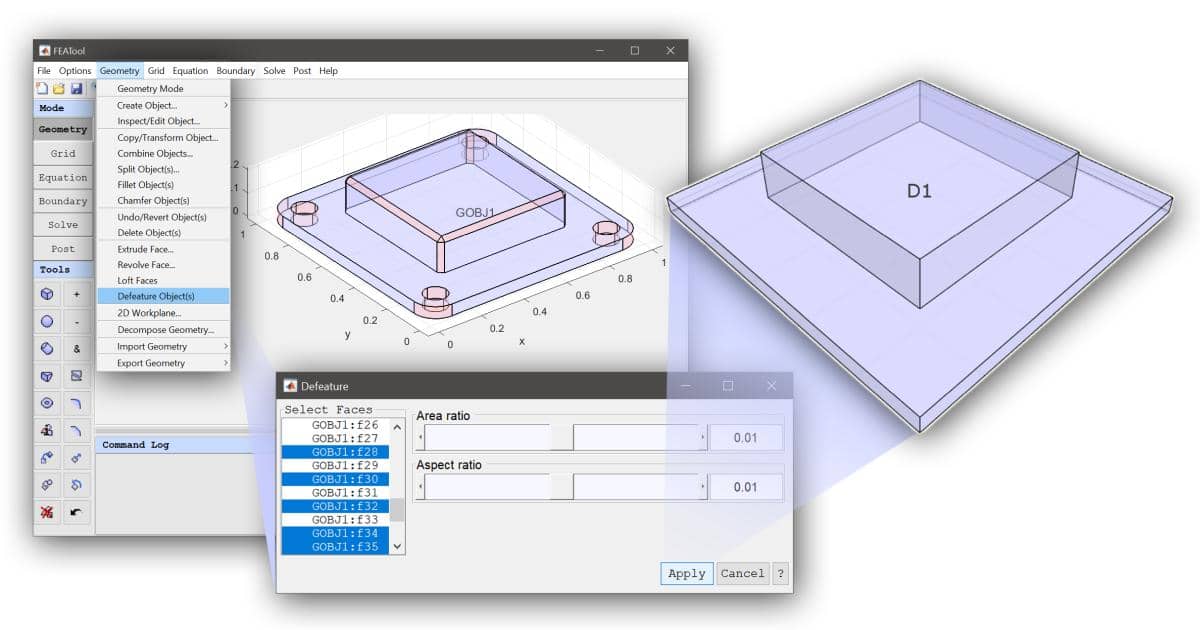Select the cylinder tool icon in Tools
The height and width of the screenshot is (630, 1200).
(x=47, y=349)
